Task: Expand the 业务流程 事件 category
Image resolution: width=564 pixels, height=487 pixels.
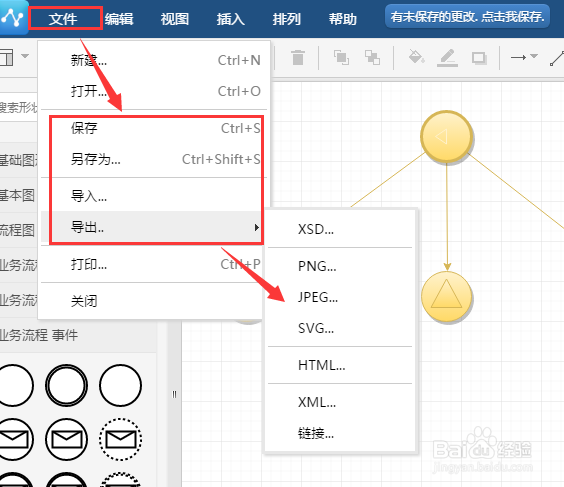Action: pyautogui.click(x=78, y=335)
